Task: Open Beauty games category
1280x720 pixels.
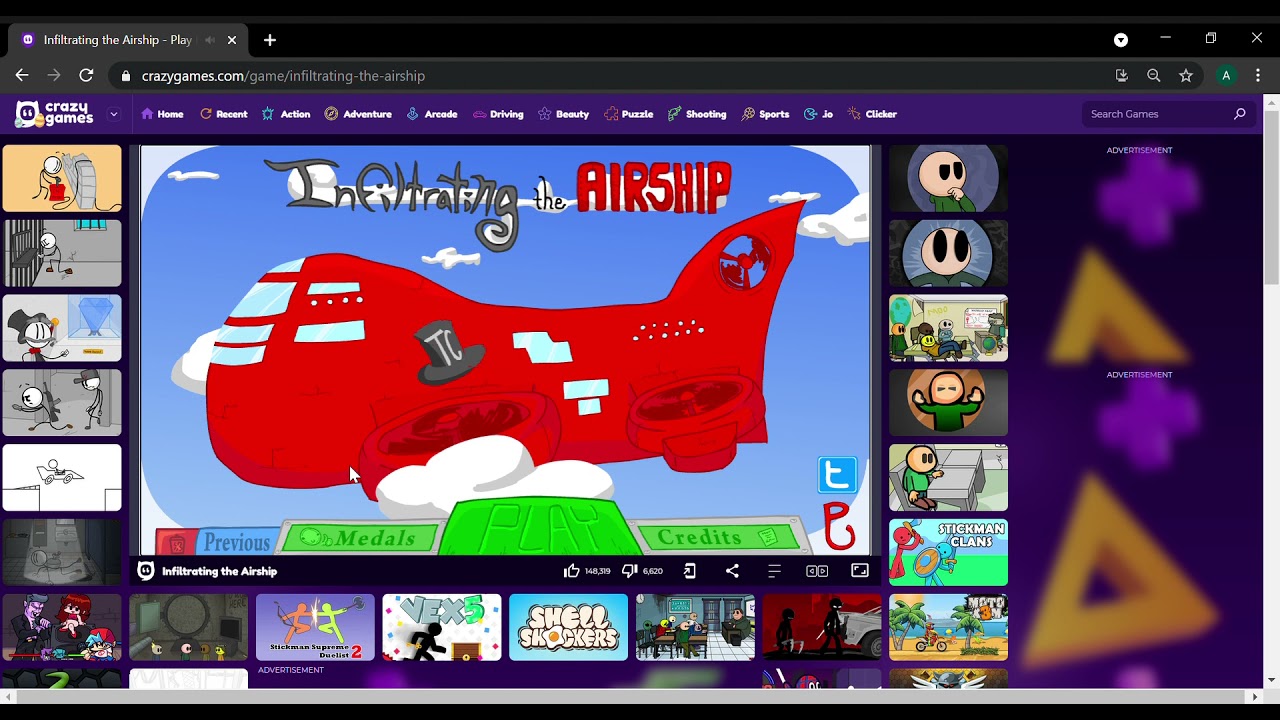Action: [563, 114]
